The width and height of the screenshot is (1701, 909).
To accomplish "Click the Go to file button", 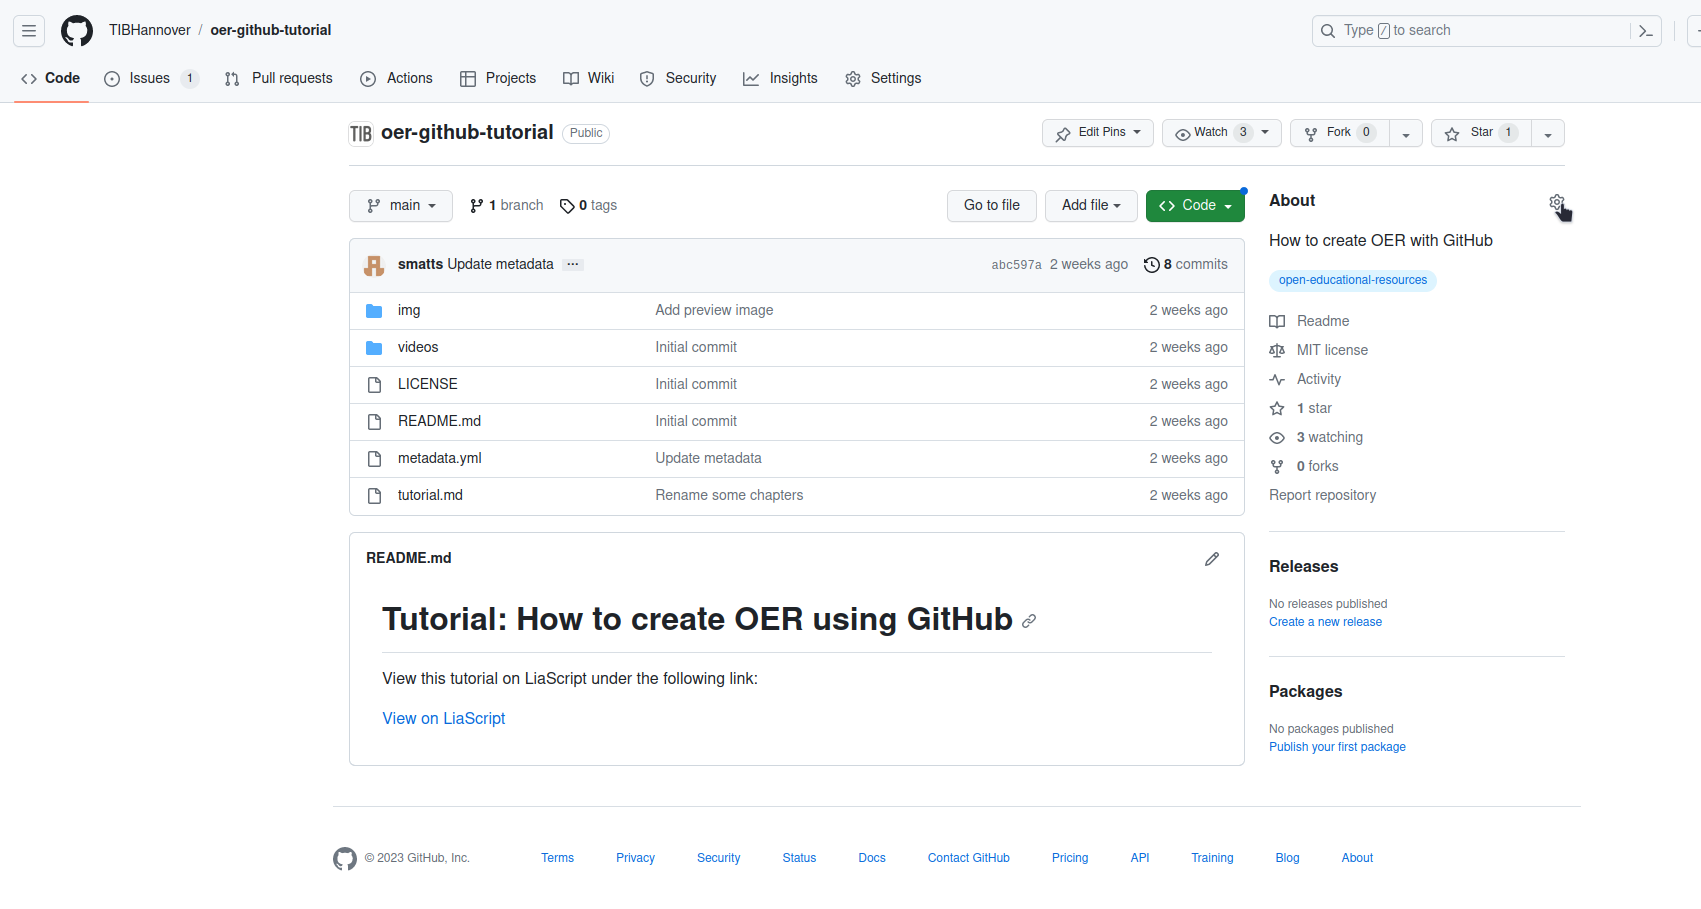I will [991, 206].
